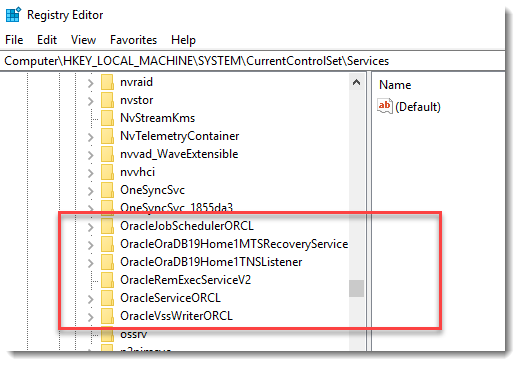This screenshot has width=520, height=366.
Task: Select the ossrv key label
Action: coord(133,334)
